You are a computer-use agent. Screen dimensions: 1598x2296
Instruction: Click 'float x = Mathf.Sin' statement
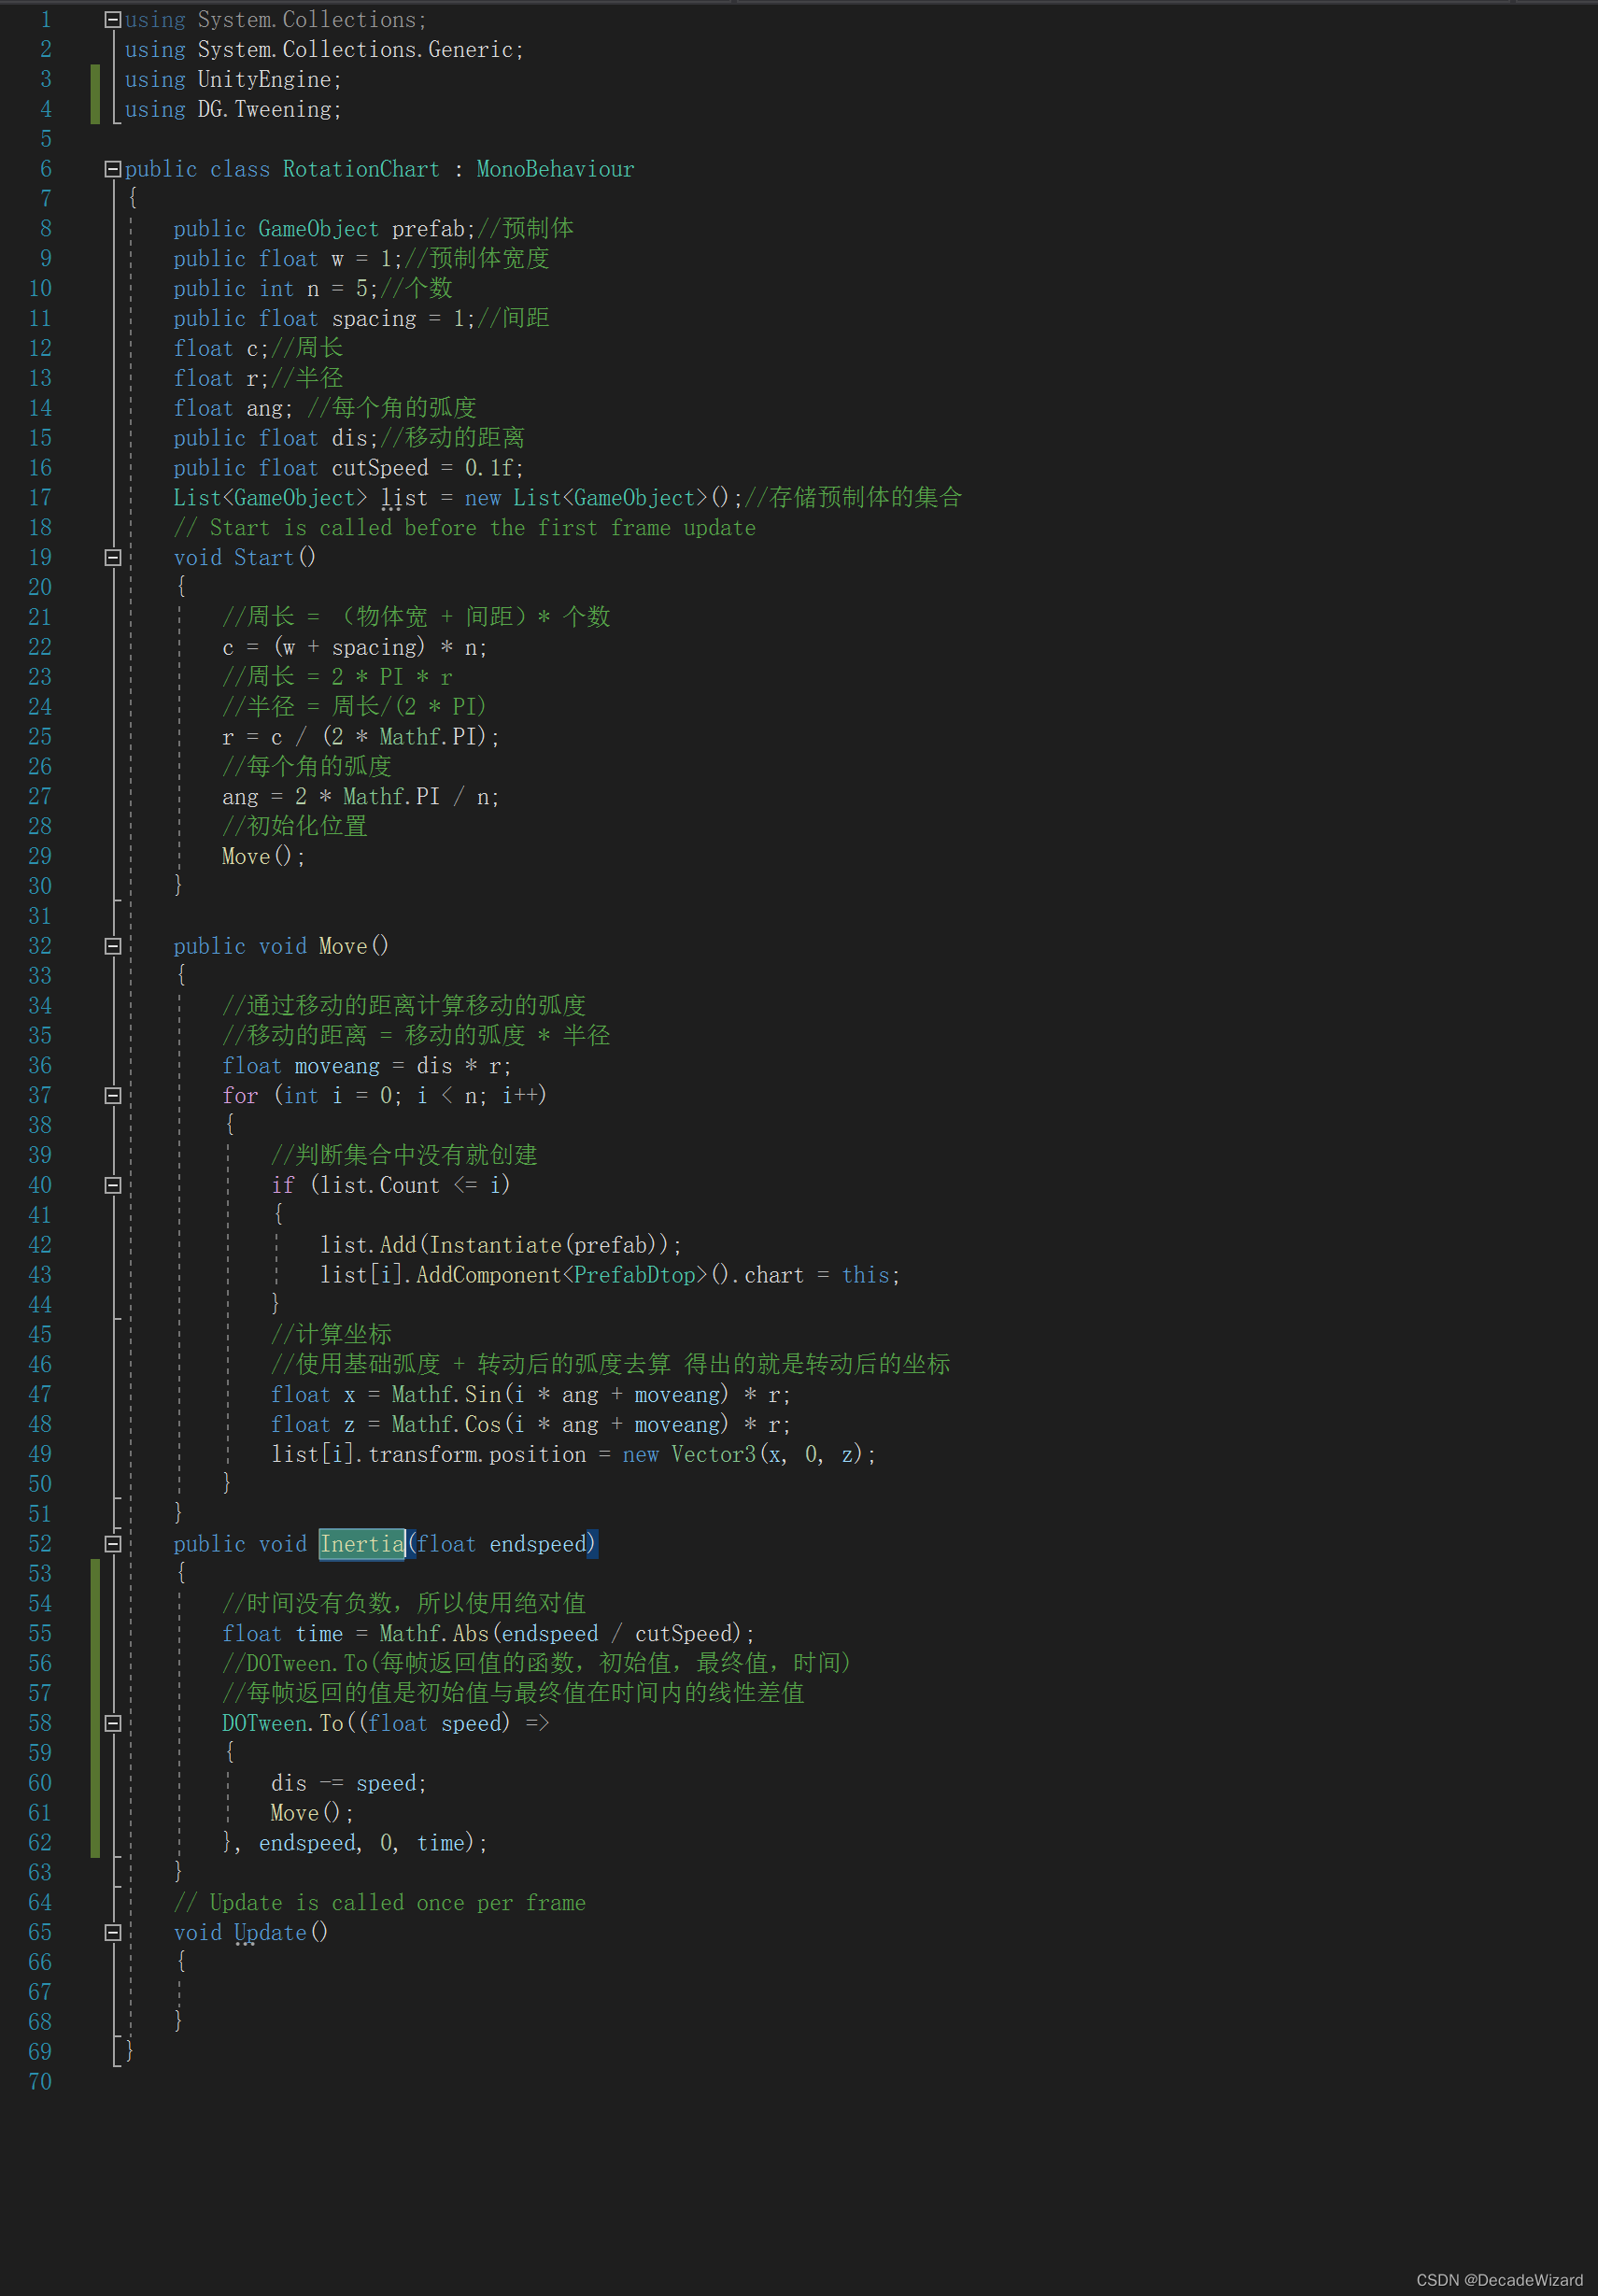pyautogui.click(x=531, y=1395)
